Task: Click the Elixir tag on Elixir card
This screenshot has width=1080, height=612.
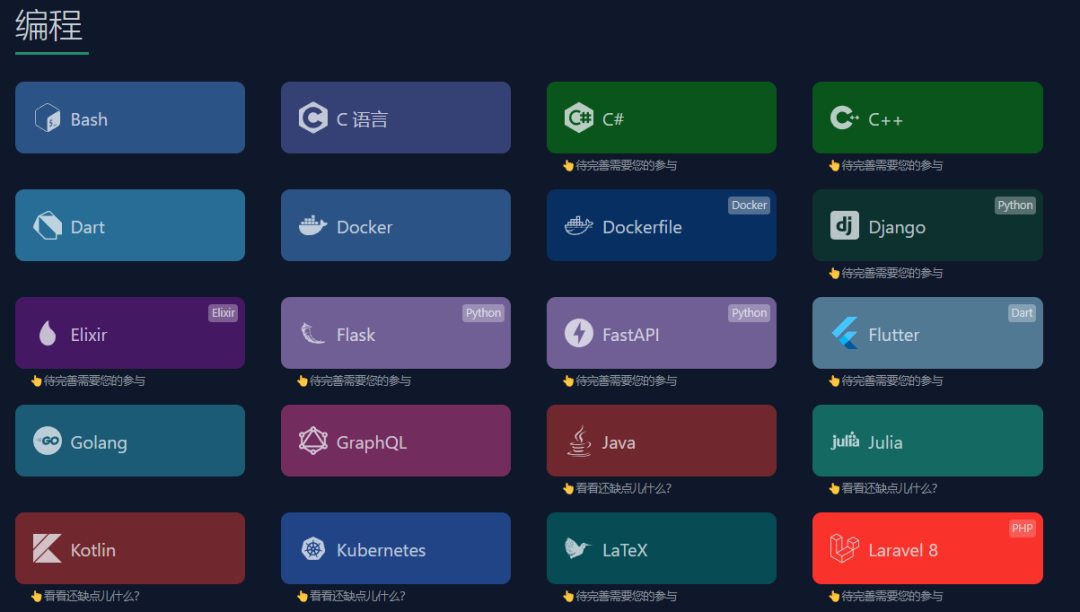Action: [223, 313]
